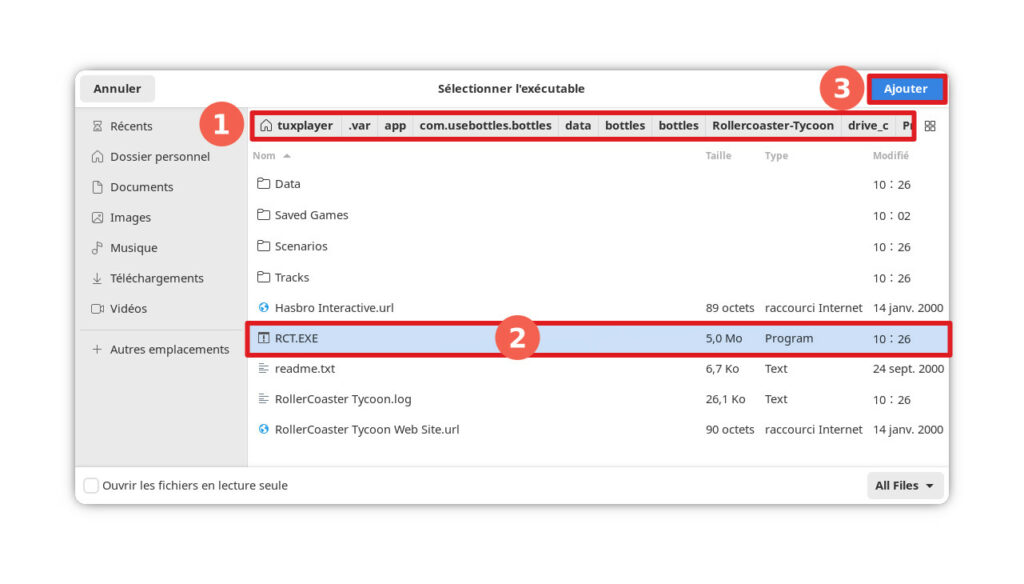Screen dimensions: 1024x584
Task: Go to Dossier personnel in sidebar
Action: click(159, 157)
